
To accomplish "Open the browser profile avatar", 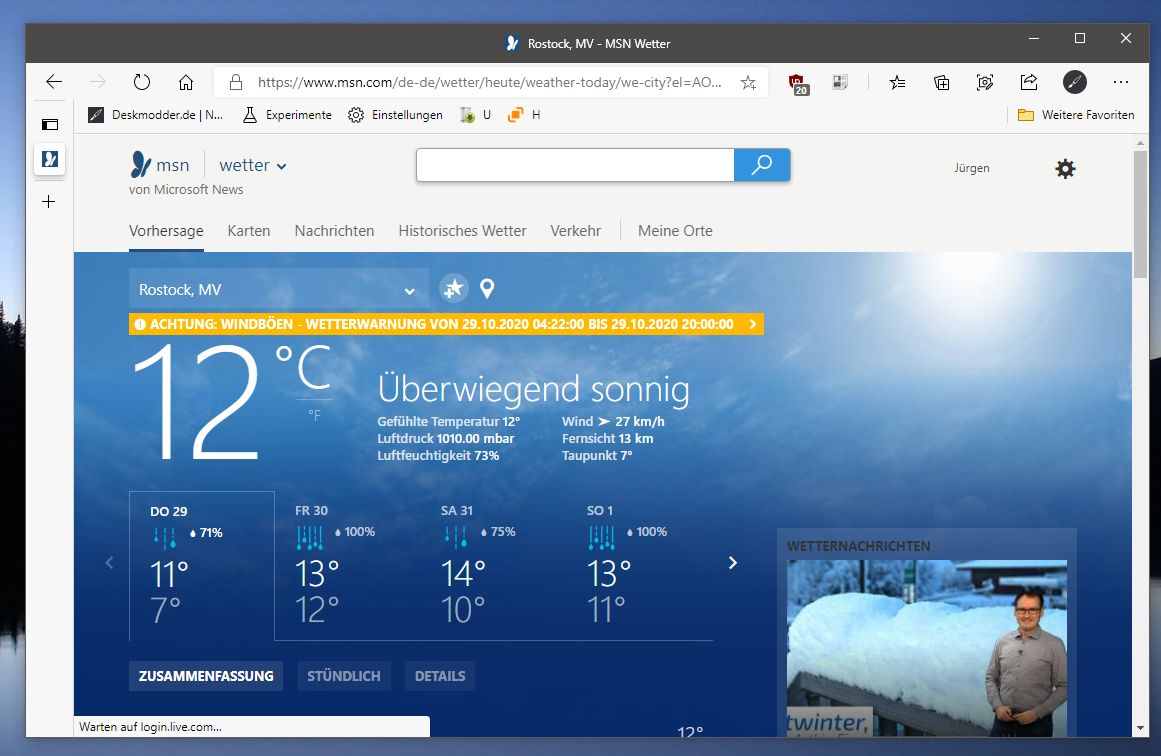I will [x=1074, y=82].
